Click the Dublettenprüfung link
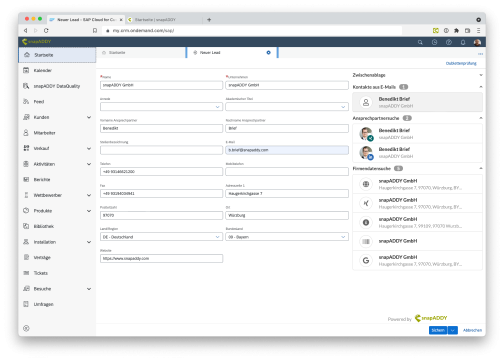 (x=461, y=63)
